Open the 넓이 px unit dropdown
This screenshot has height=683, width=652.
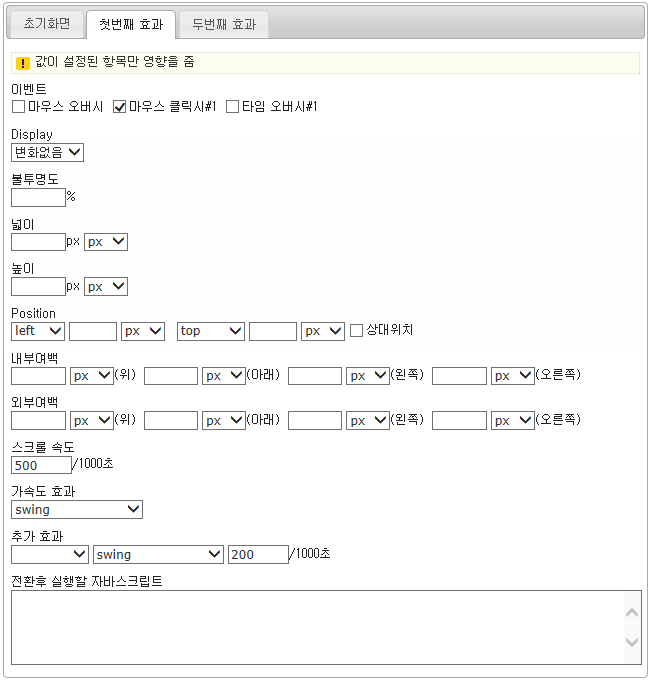click(x=106, y=241)
